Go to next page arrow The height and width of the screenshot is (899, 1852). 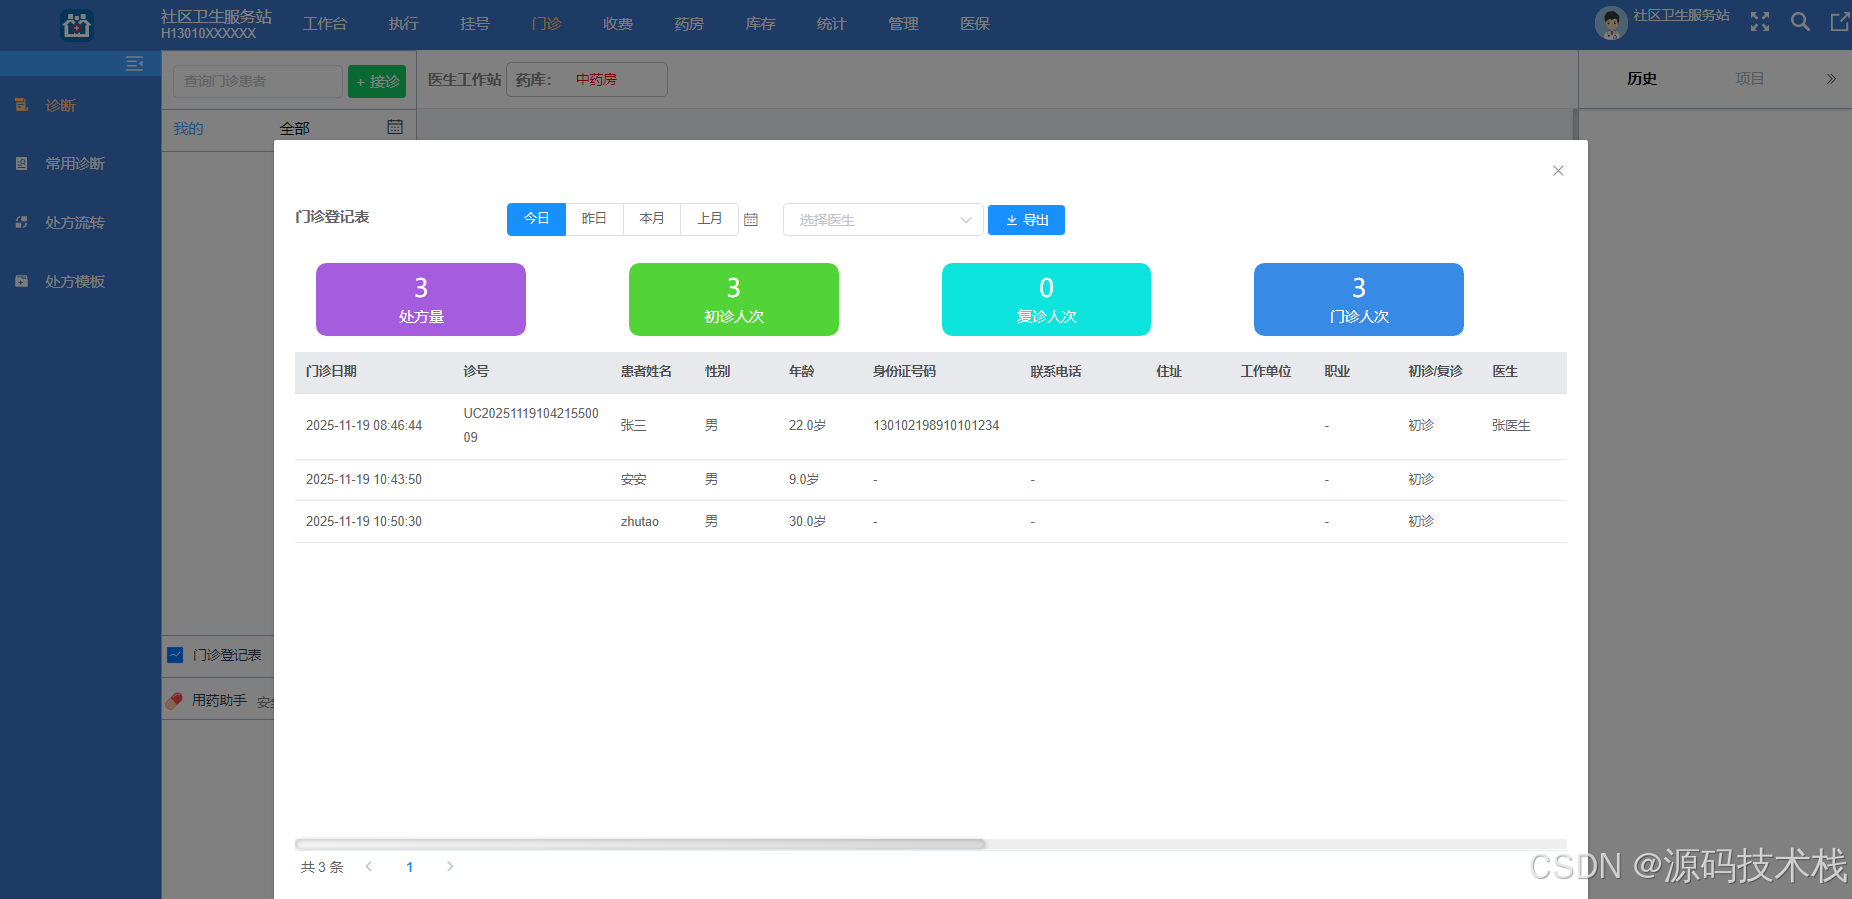pos(450,866)
